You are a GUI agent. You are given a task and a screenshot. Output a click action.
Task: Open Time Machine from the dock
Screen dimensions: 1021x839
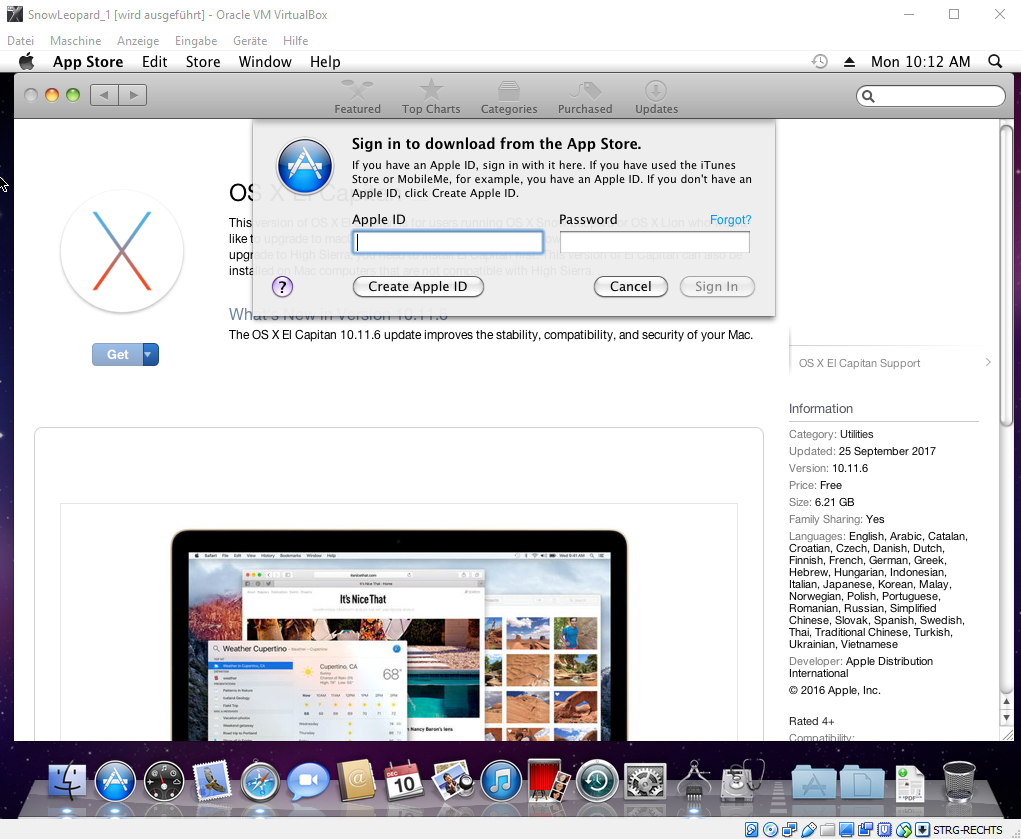(x=596, y=780)
